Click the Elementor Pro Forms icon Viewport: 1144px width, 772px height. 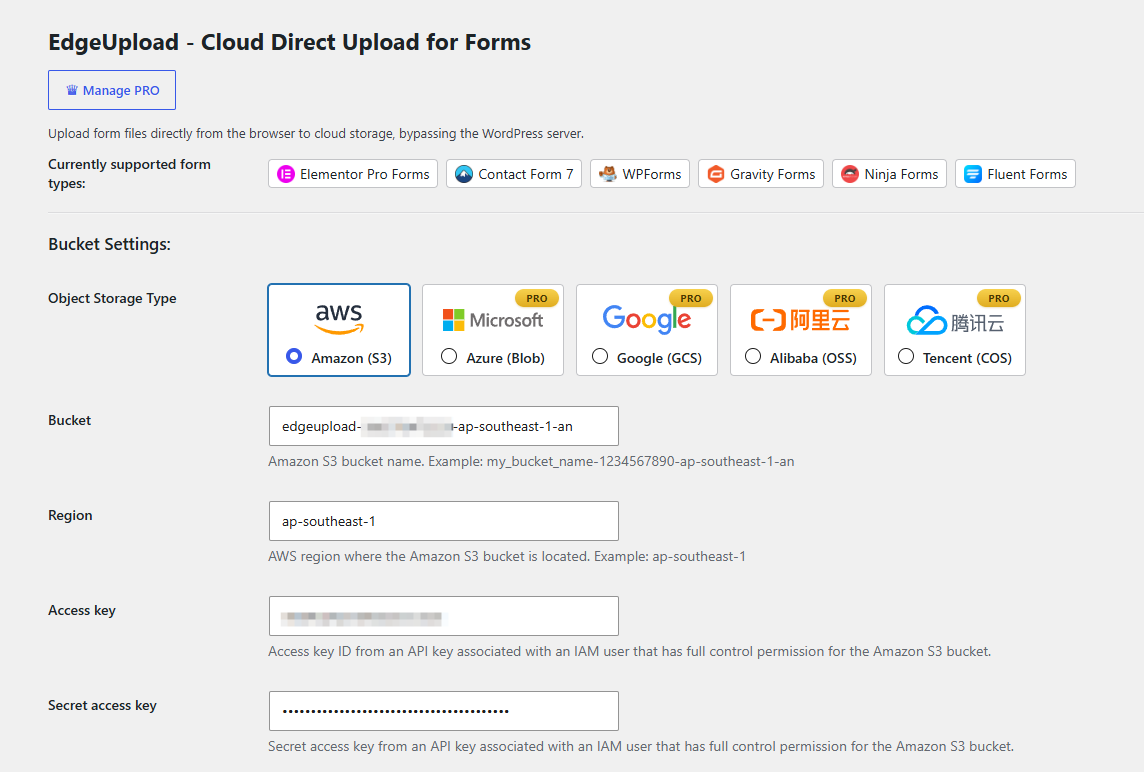pyautogui.click(x=286, y=174)
